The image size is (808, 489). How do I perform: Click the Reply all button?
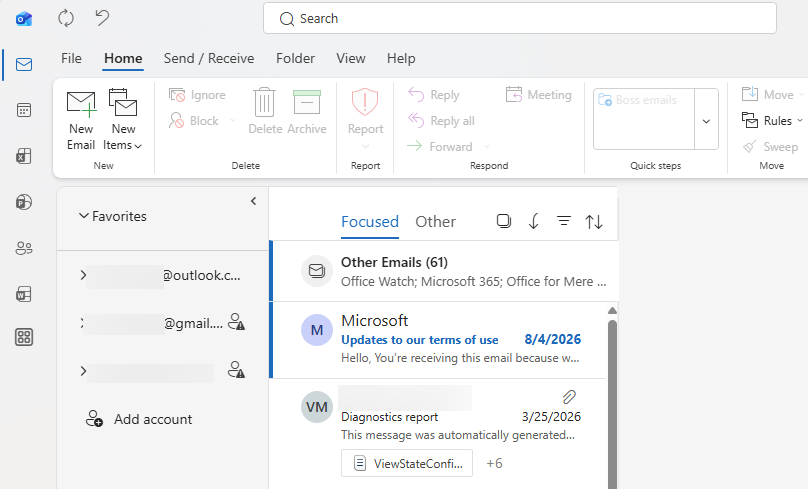[x=441, y=121]
